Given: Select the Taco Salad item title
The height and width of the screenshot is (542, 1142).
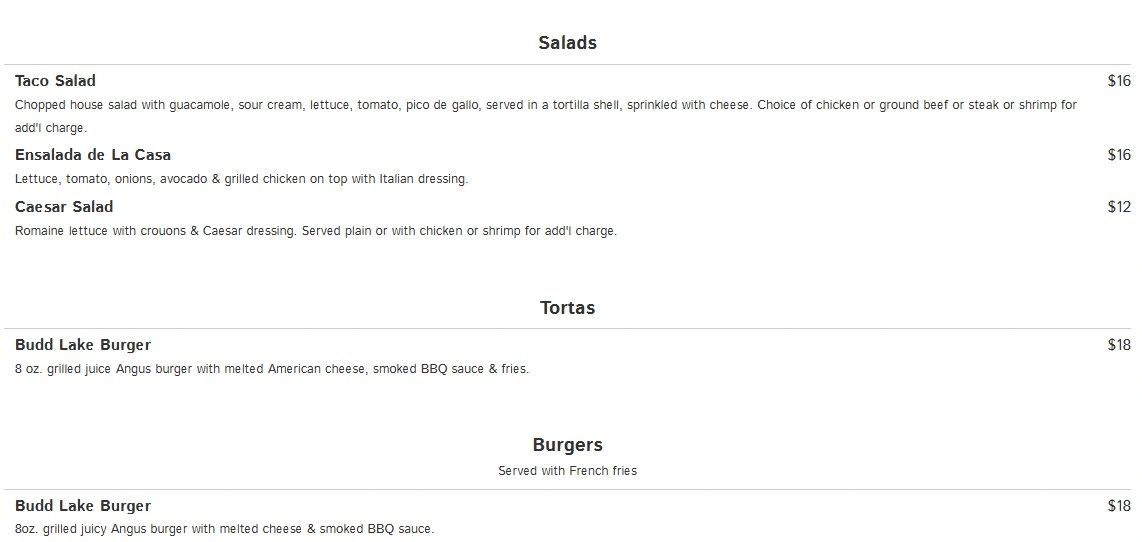Looking at the screenshot, I should [55, 81].
